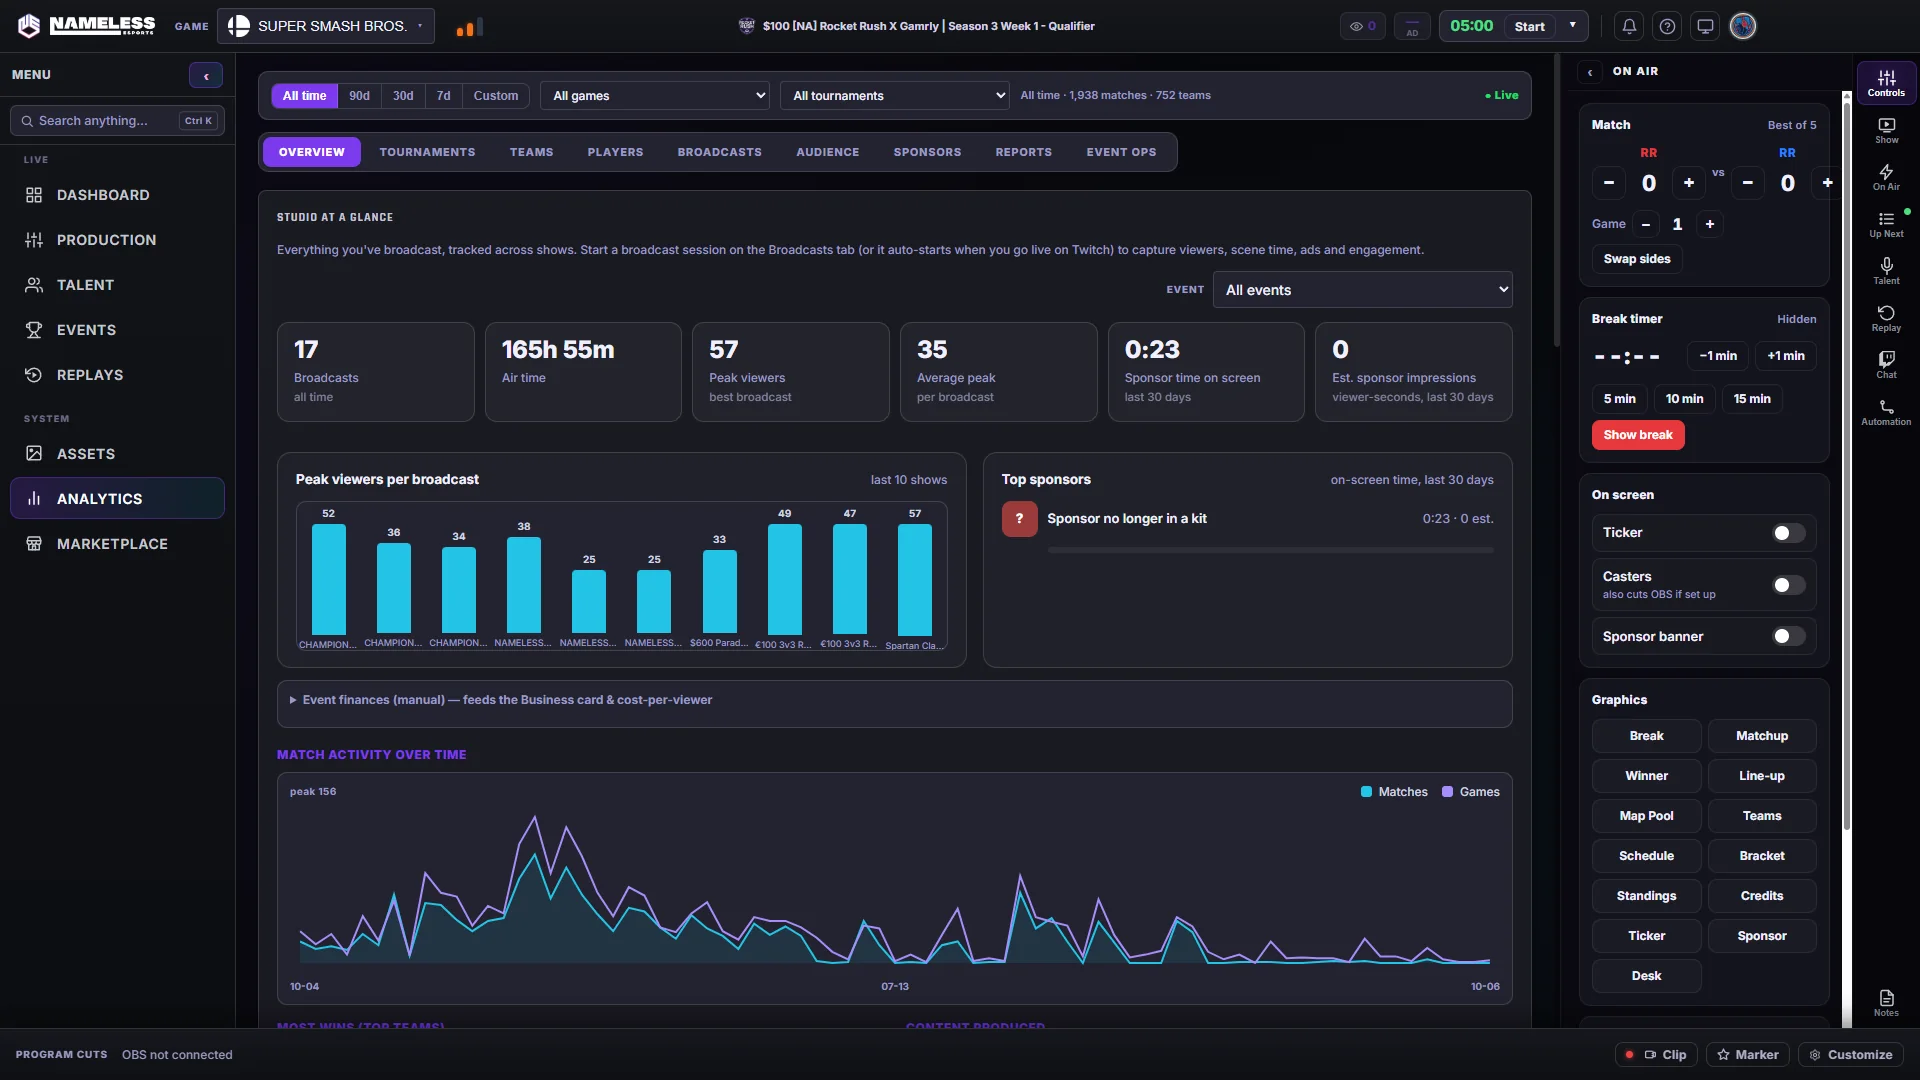Open the Start button dropdown arrow
1920x1080 pixels.
click(x=1573, y=26)
